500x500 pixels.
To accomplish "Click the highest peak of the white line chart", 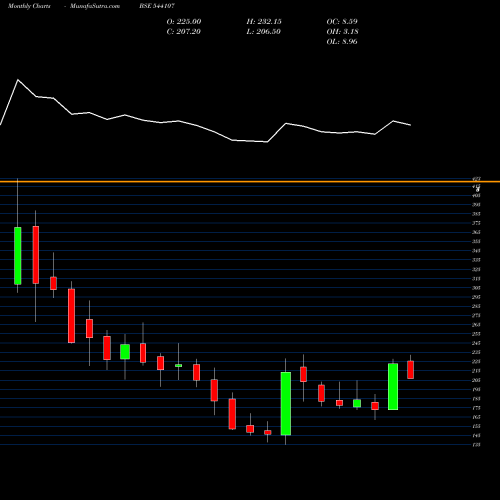I will coord(18,80).
